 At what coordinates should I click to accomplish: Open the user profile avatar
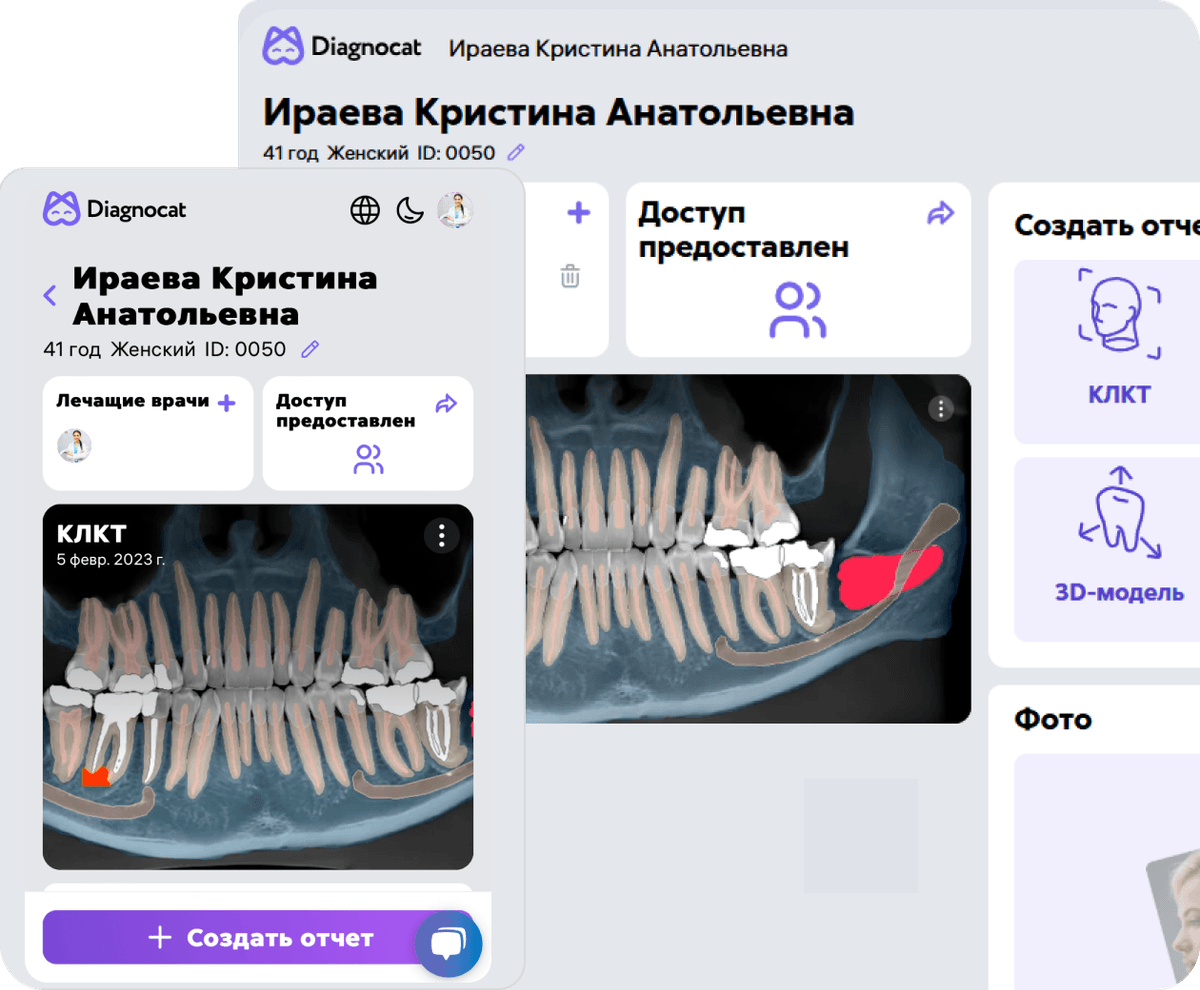click(x=455, y=210)
